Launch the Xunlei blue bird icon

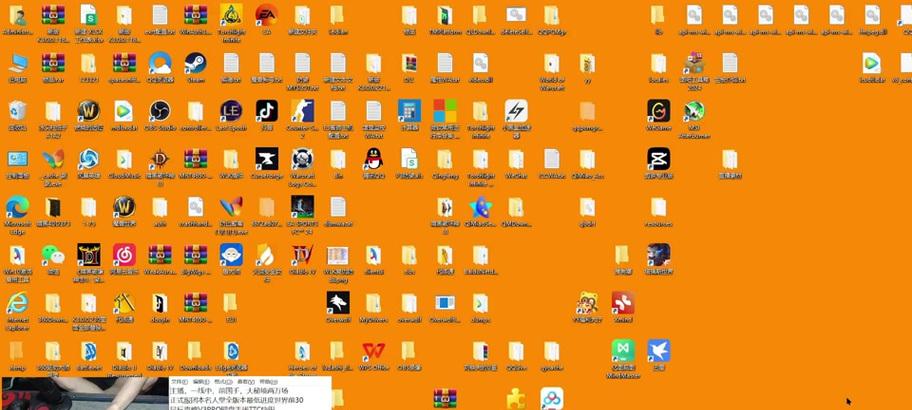(658, 351)
